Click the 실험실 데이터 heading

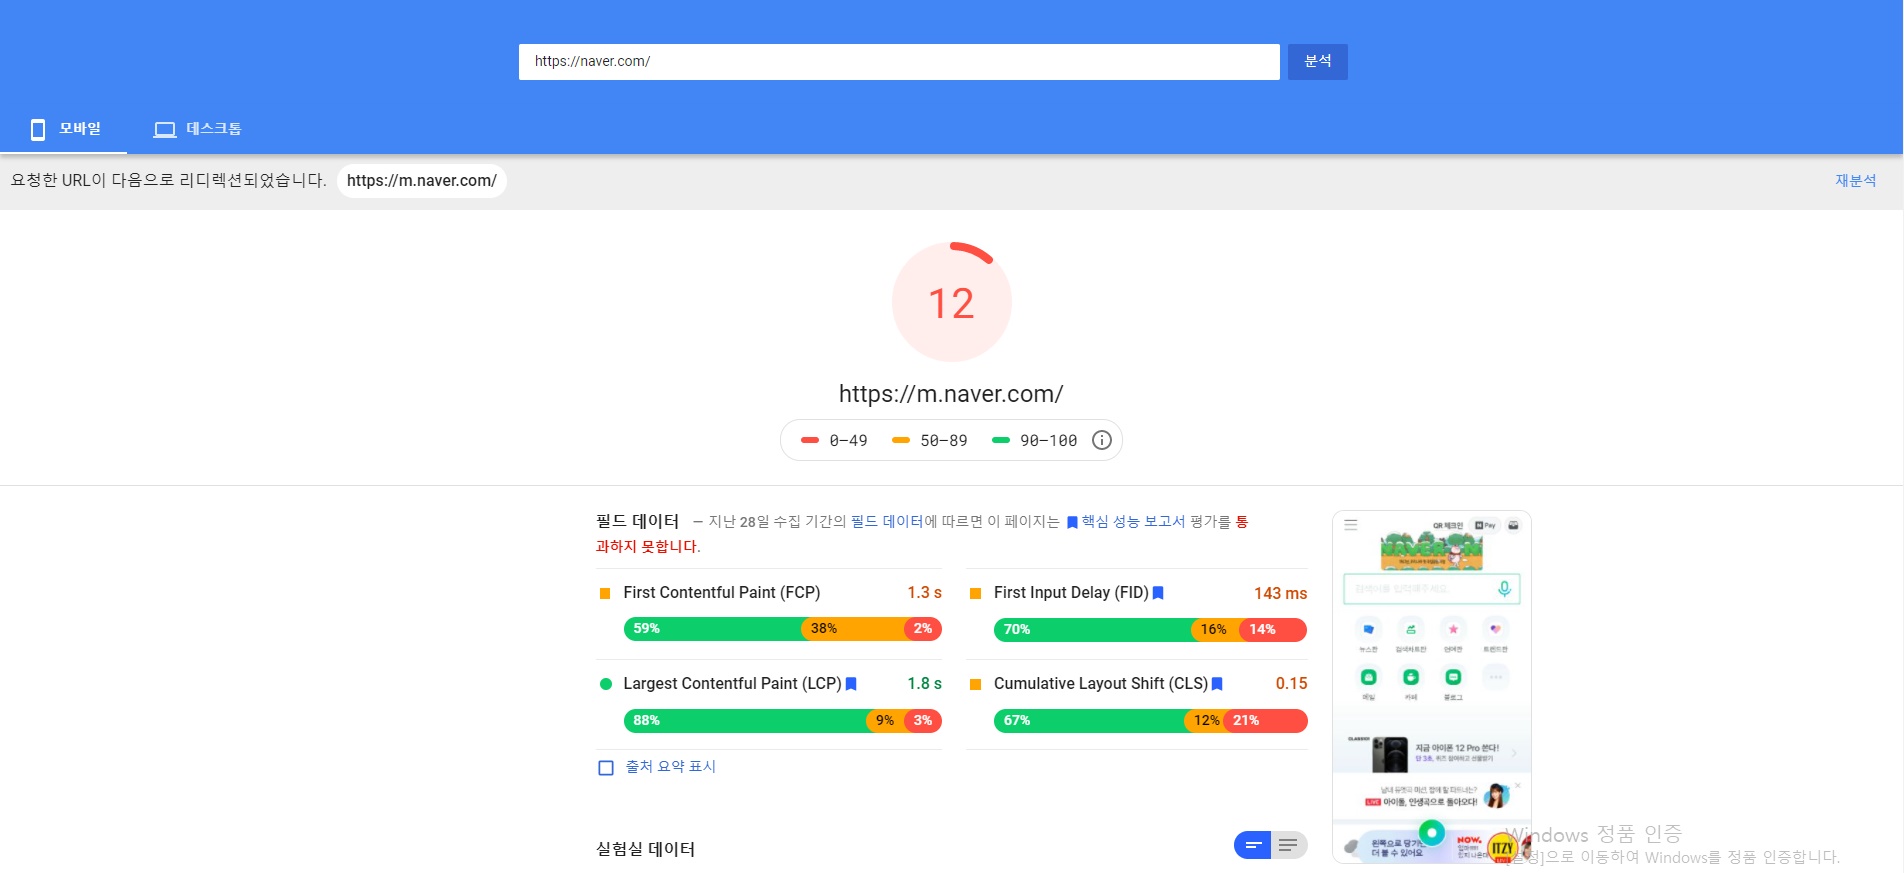coord(645,849)
